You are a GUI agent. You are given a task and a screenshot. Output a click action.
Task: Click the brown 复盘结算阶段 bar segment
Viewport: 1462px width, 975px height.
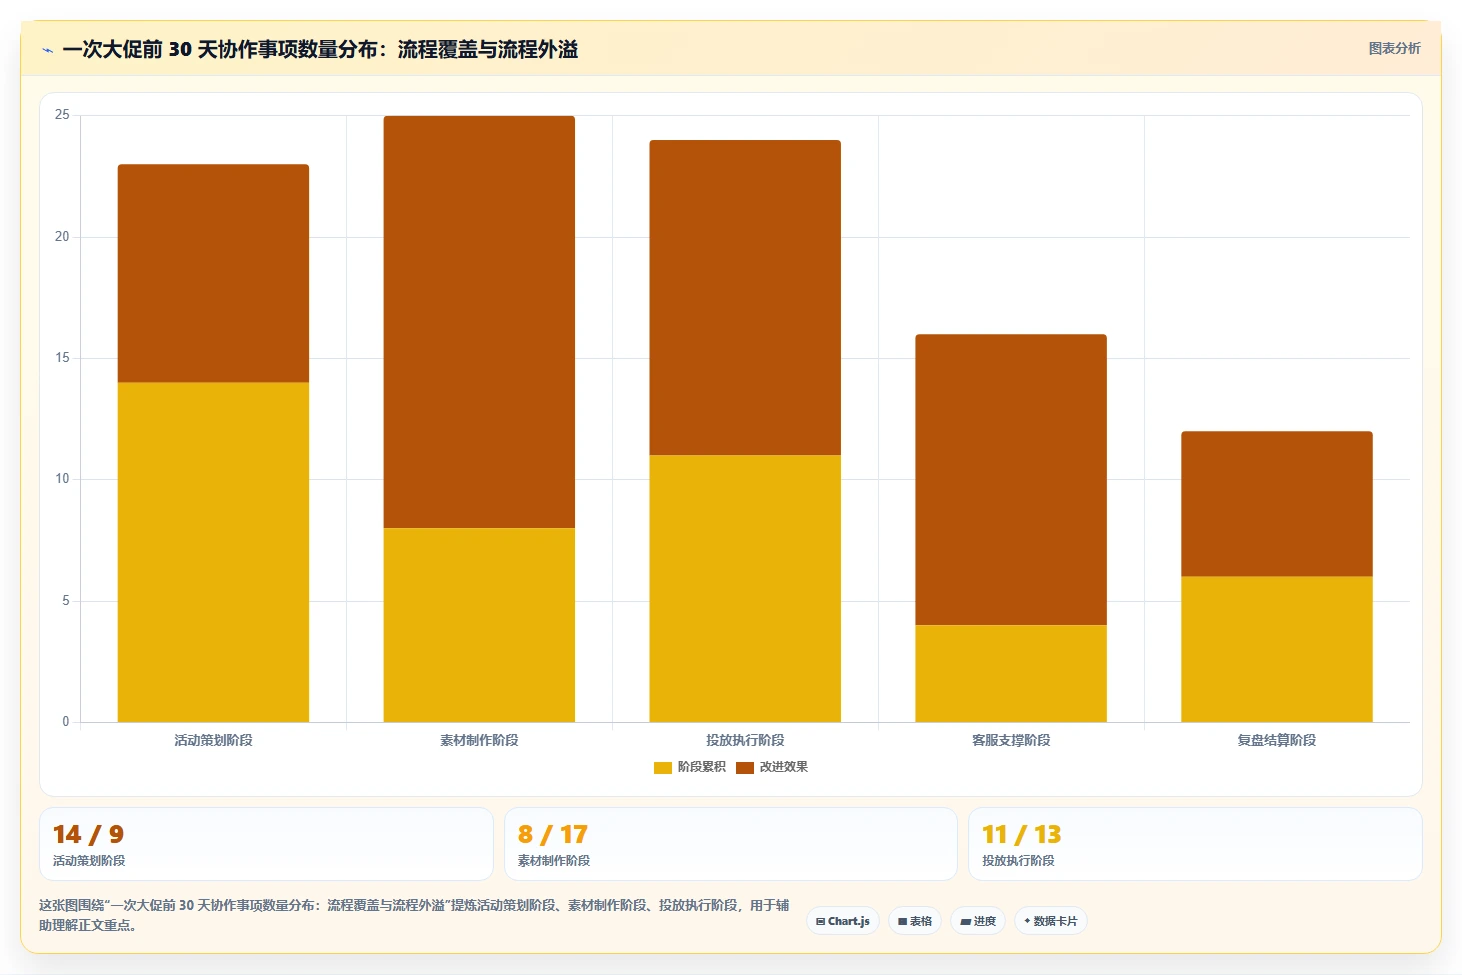[1277, 504]
